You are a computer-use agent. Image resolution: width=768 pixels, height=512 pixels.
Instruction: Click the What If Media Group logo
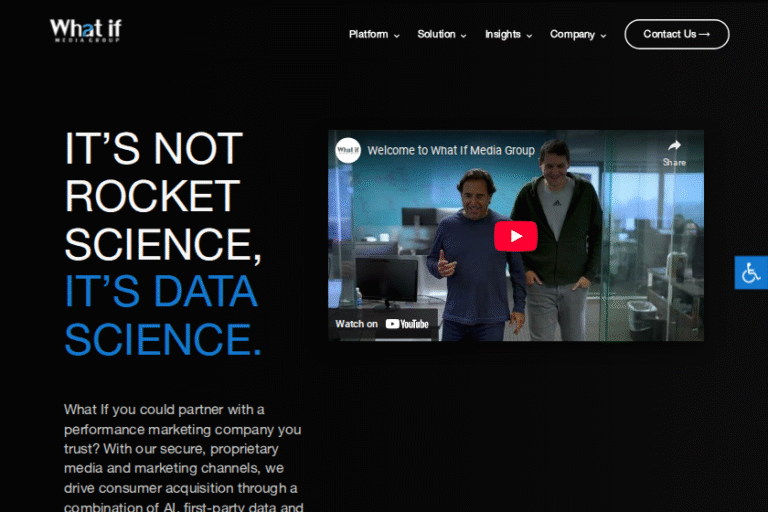point(85,29)
